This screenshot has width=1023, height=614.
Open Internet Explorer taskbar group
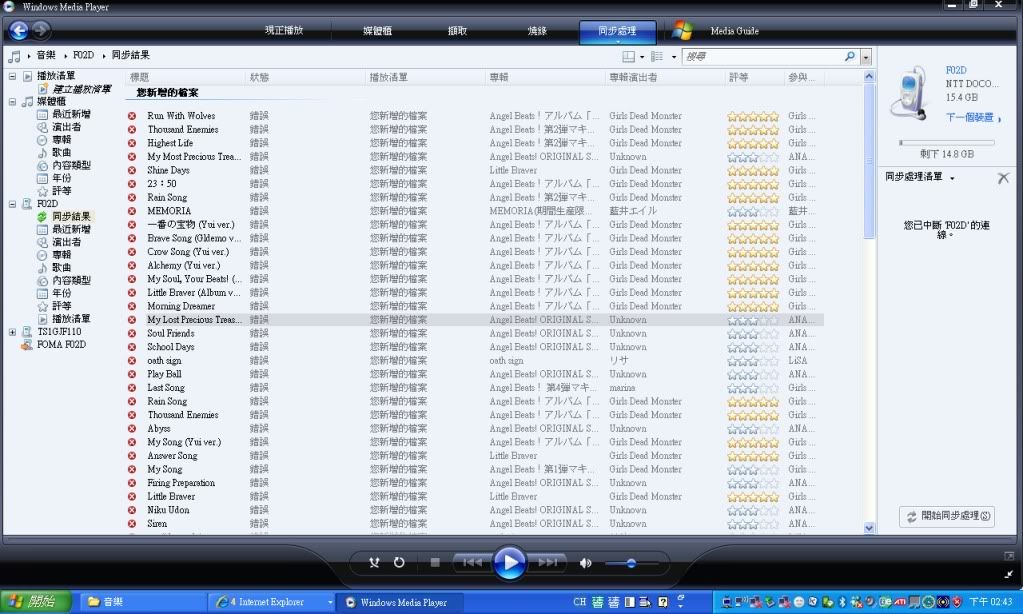[271, 602]
